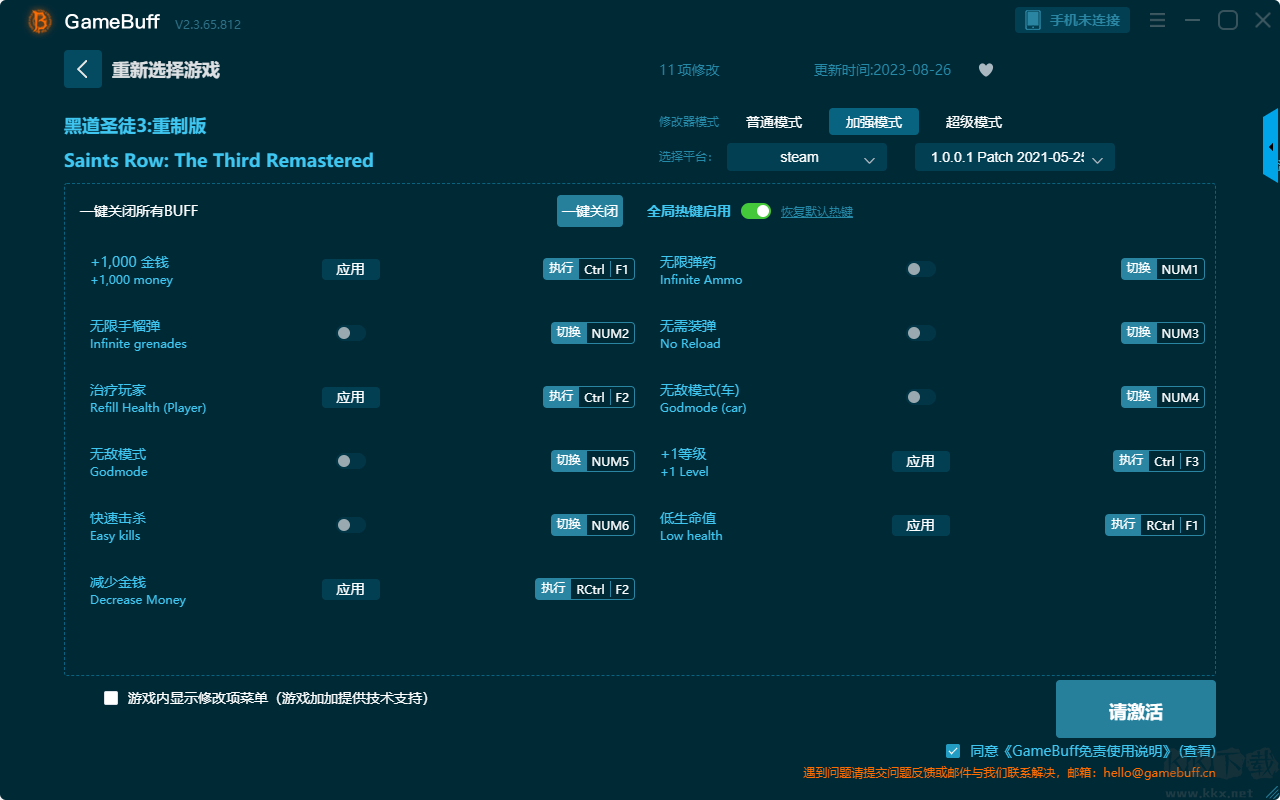Select 普通模式 mode tab
1280x800 pixels.
tap(774, 122)
